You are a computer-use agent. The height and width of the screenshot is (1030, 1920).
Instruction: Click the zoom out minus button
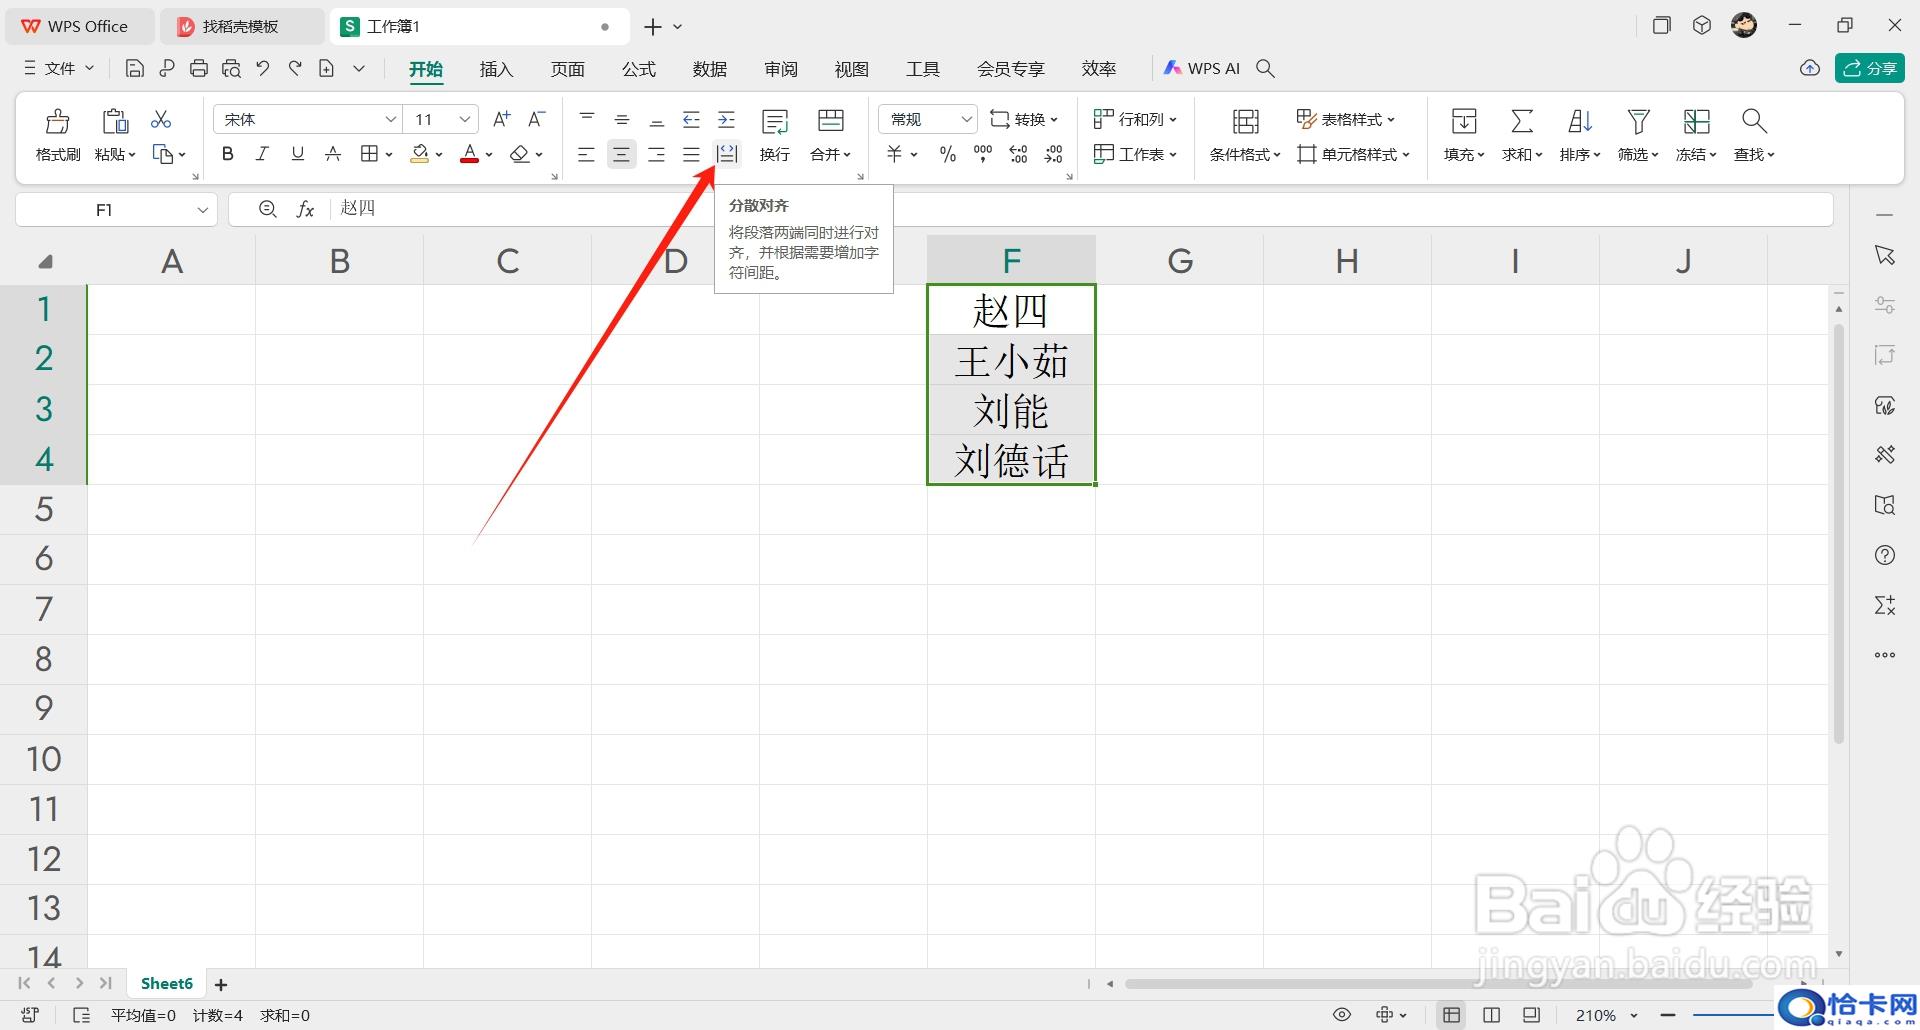click(1667, 1015)
